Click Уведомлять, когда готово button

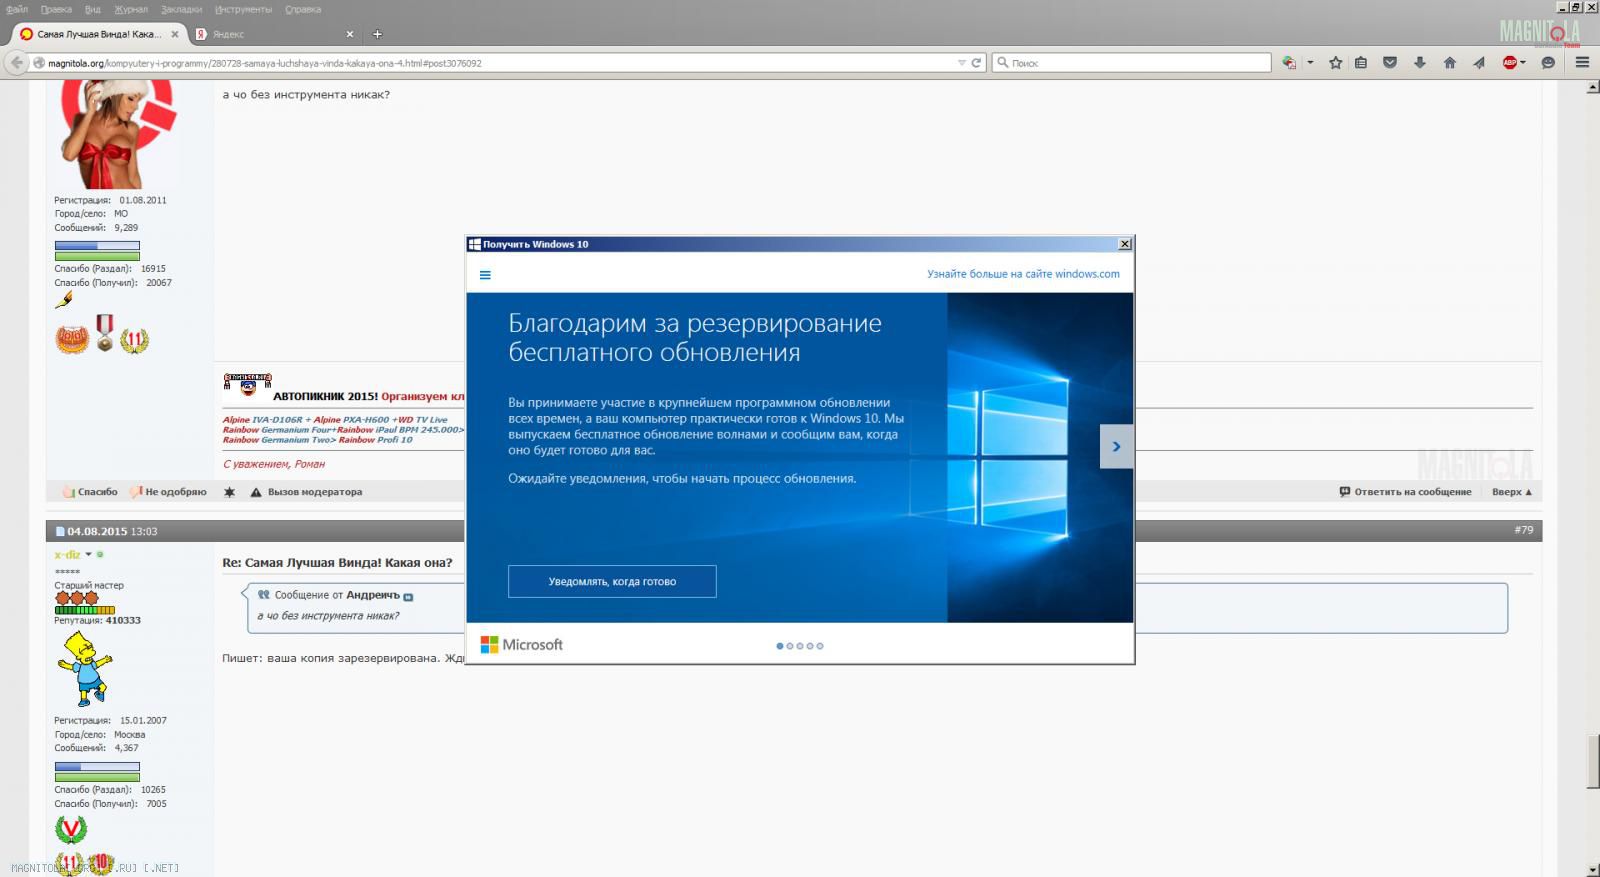(612, 581)
